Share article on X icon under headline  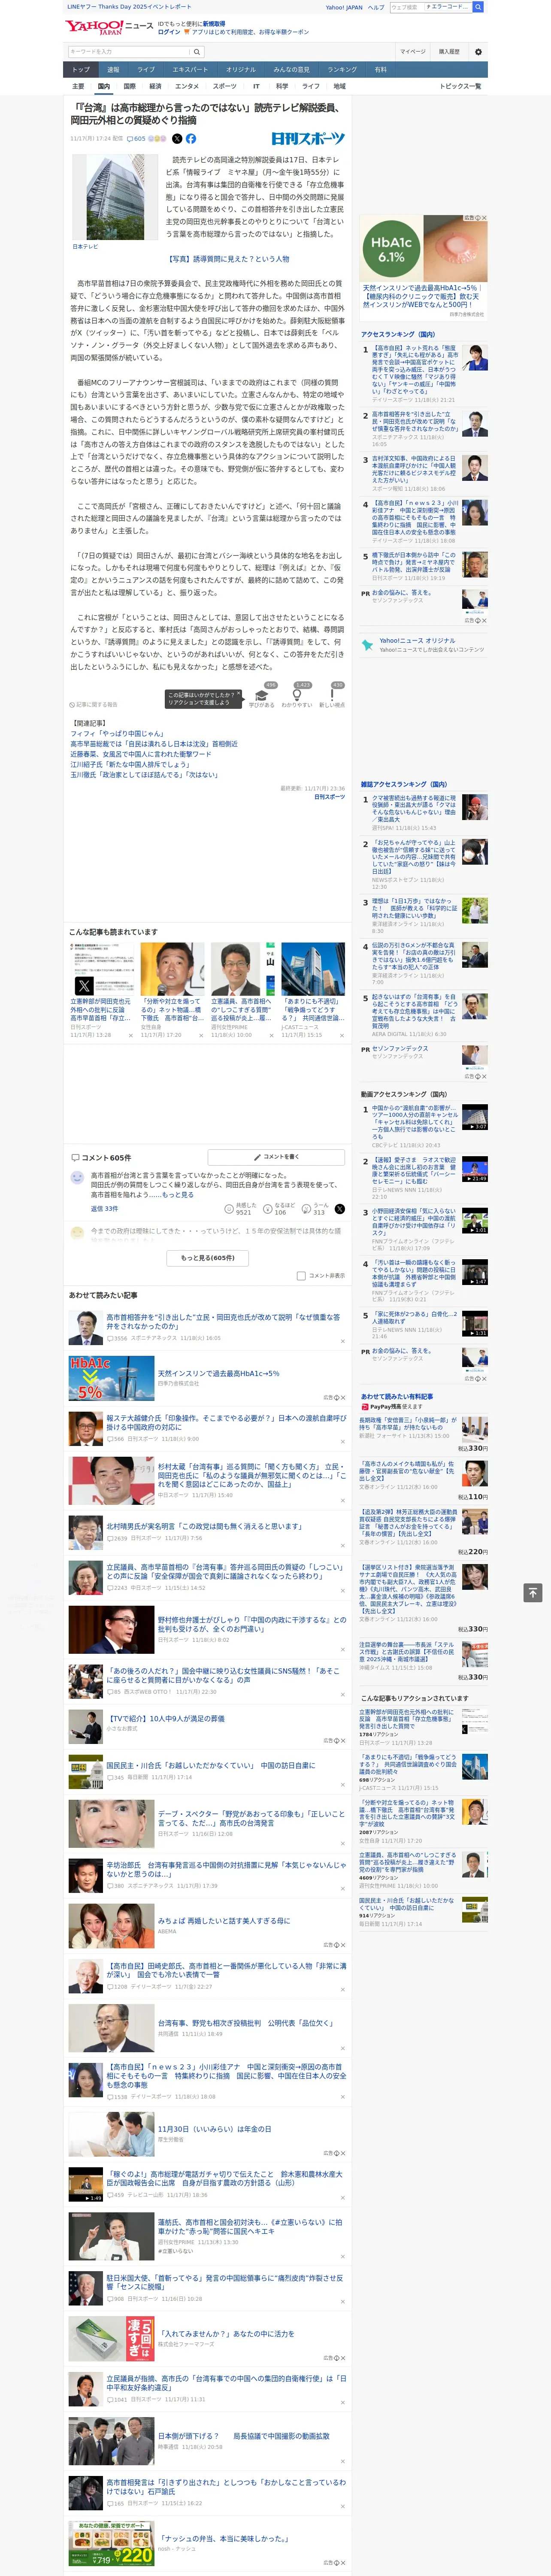[x=177, y=139]
